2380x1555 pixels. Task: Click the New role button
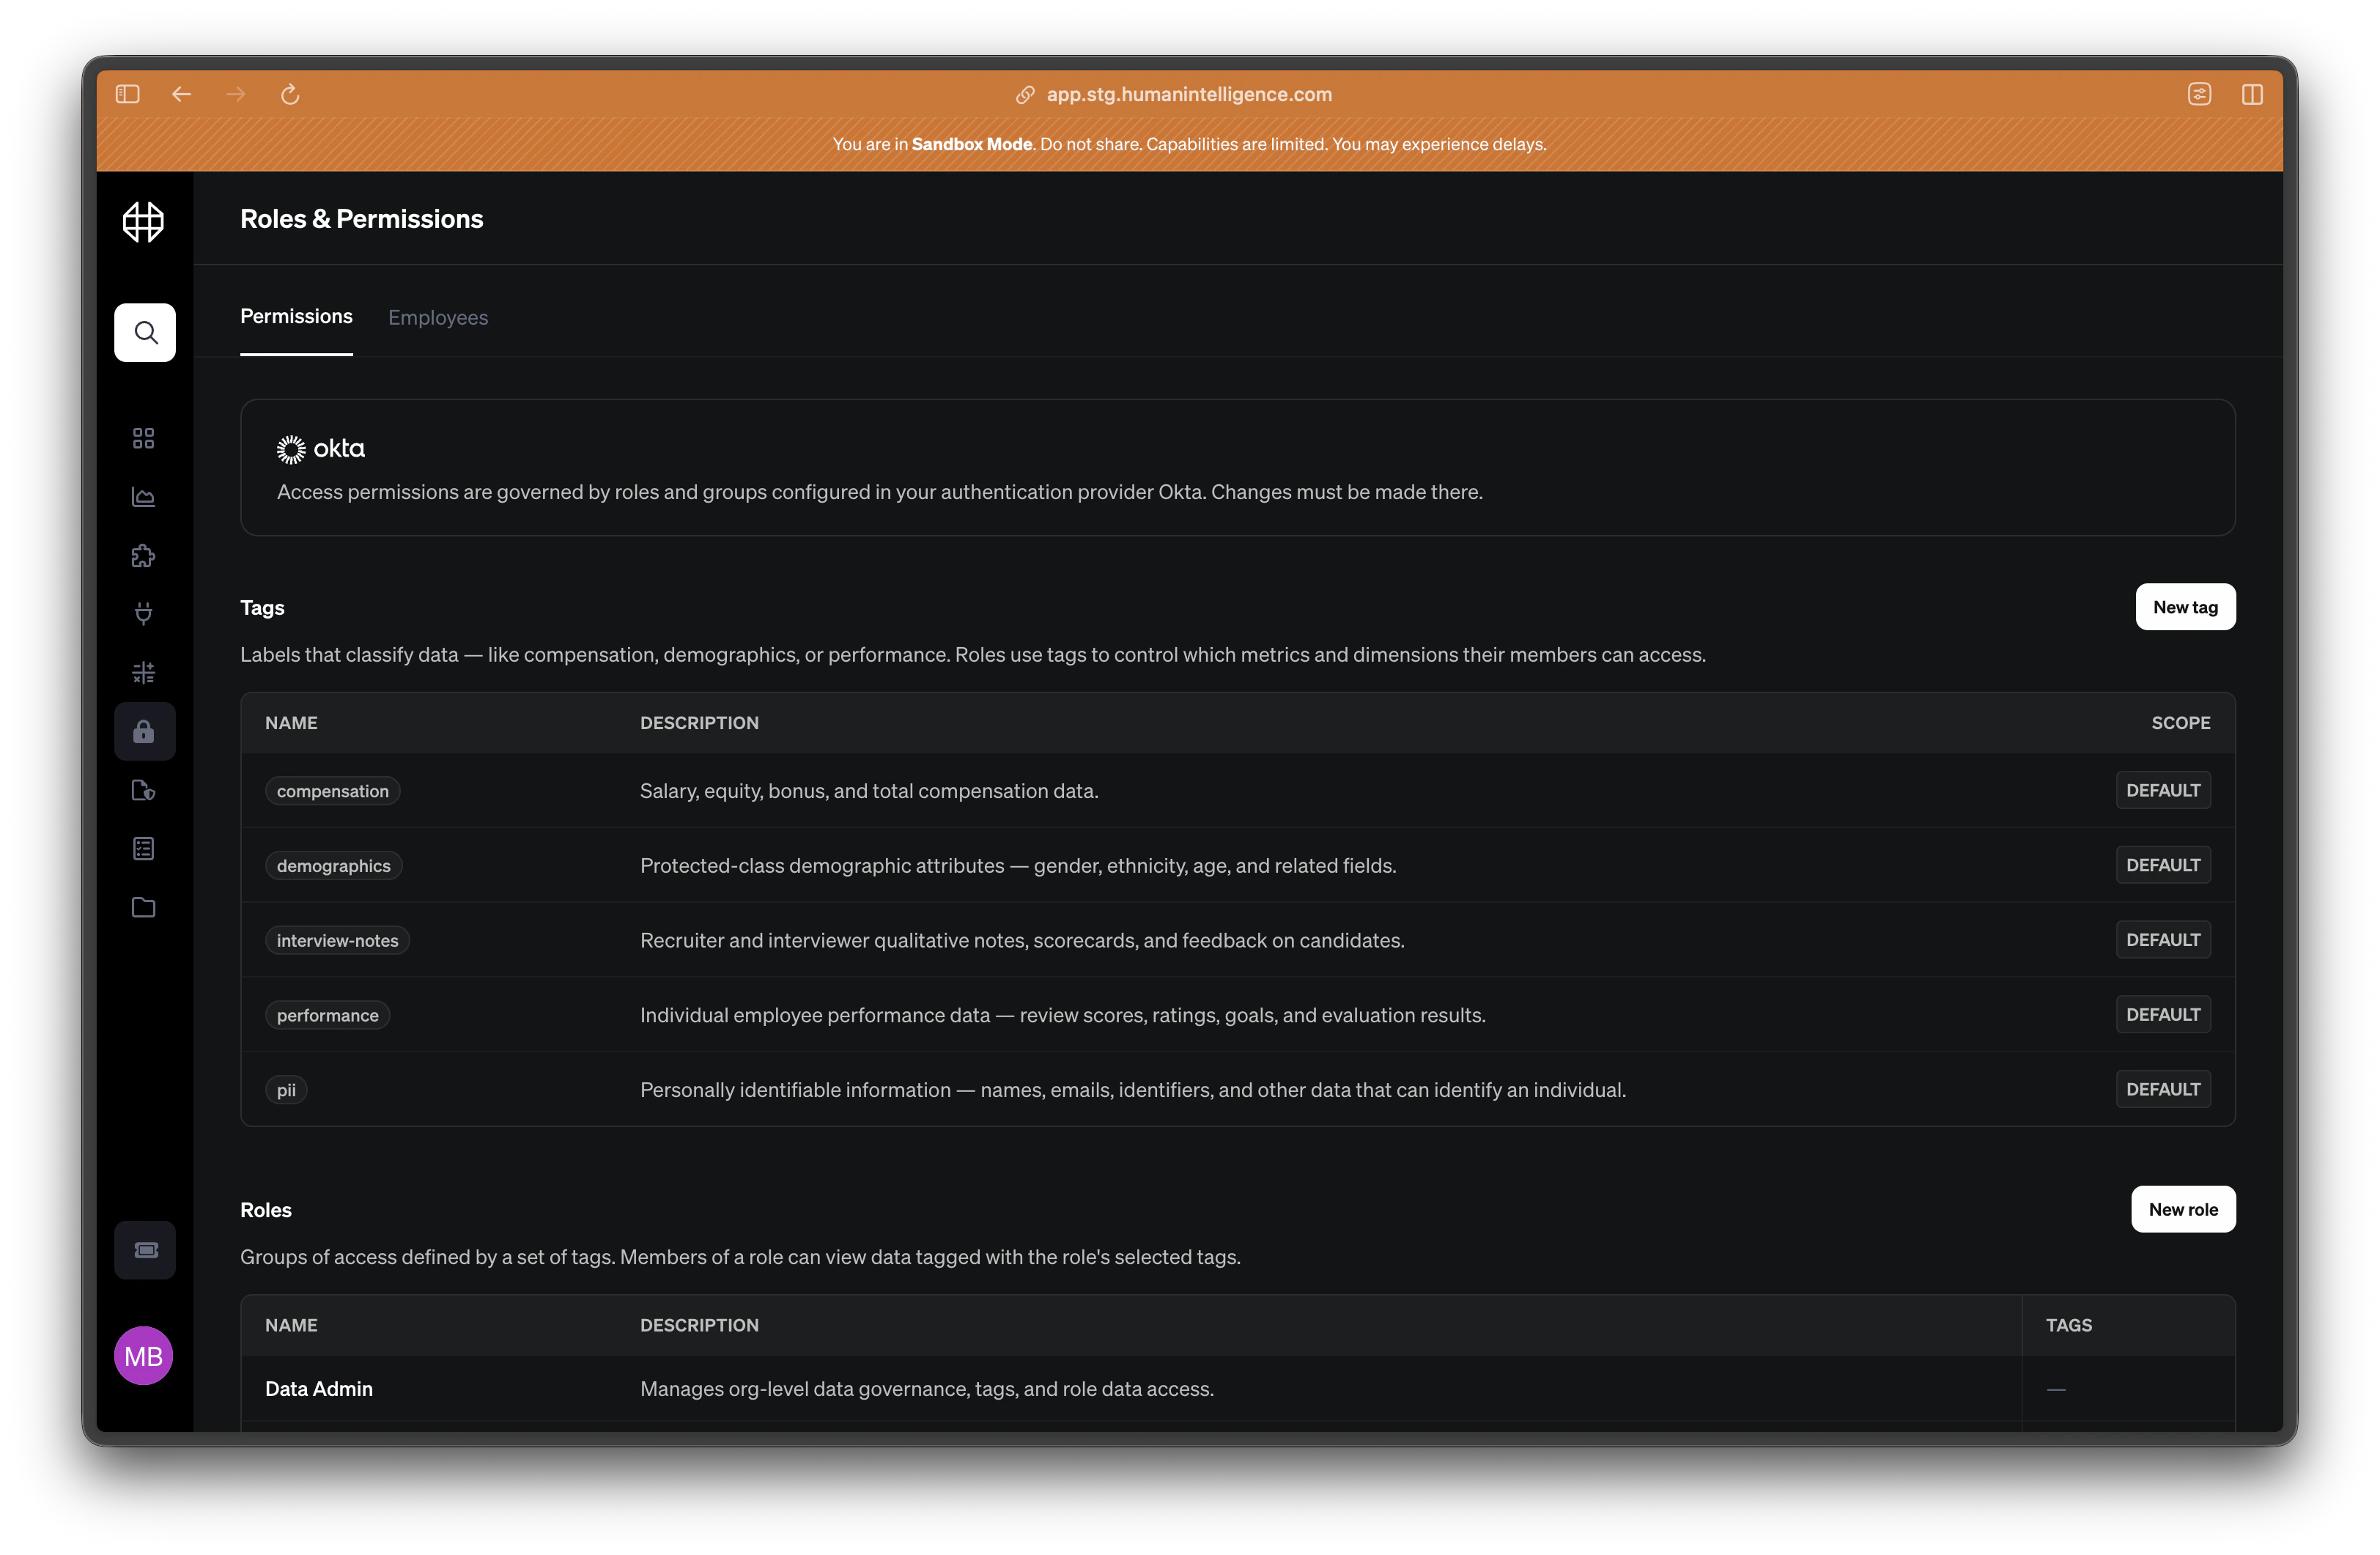(2183, 1209)
